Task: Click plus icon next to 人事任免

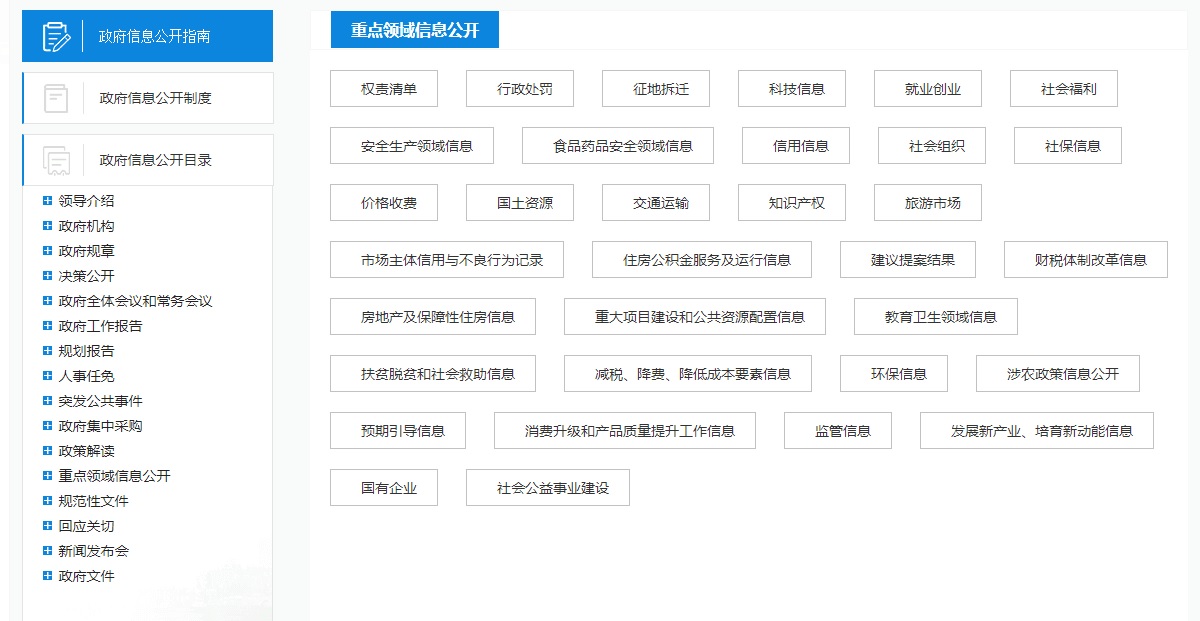Action: pyautogui.click(x=47, y=376)
